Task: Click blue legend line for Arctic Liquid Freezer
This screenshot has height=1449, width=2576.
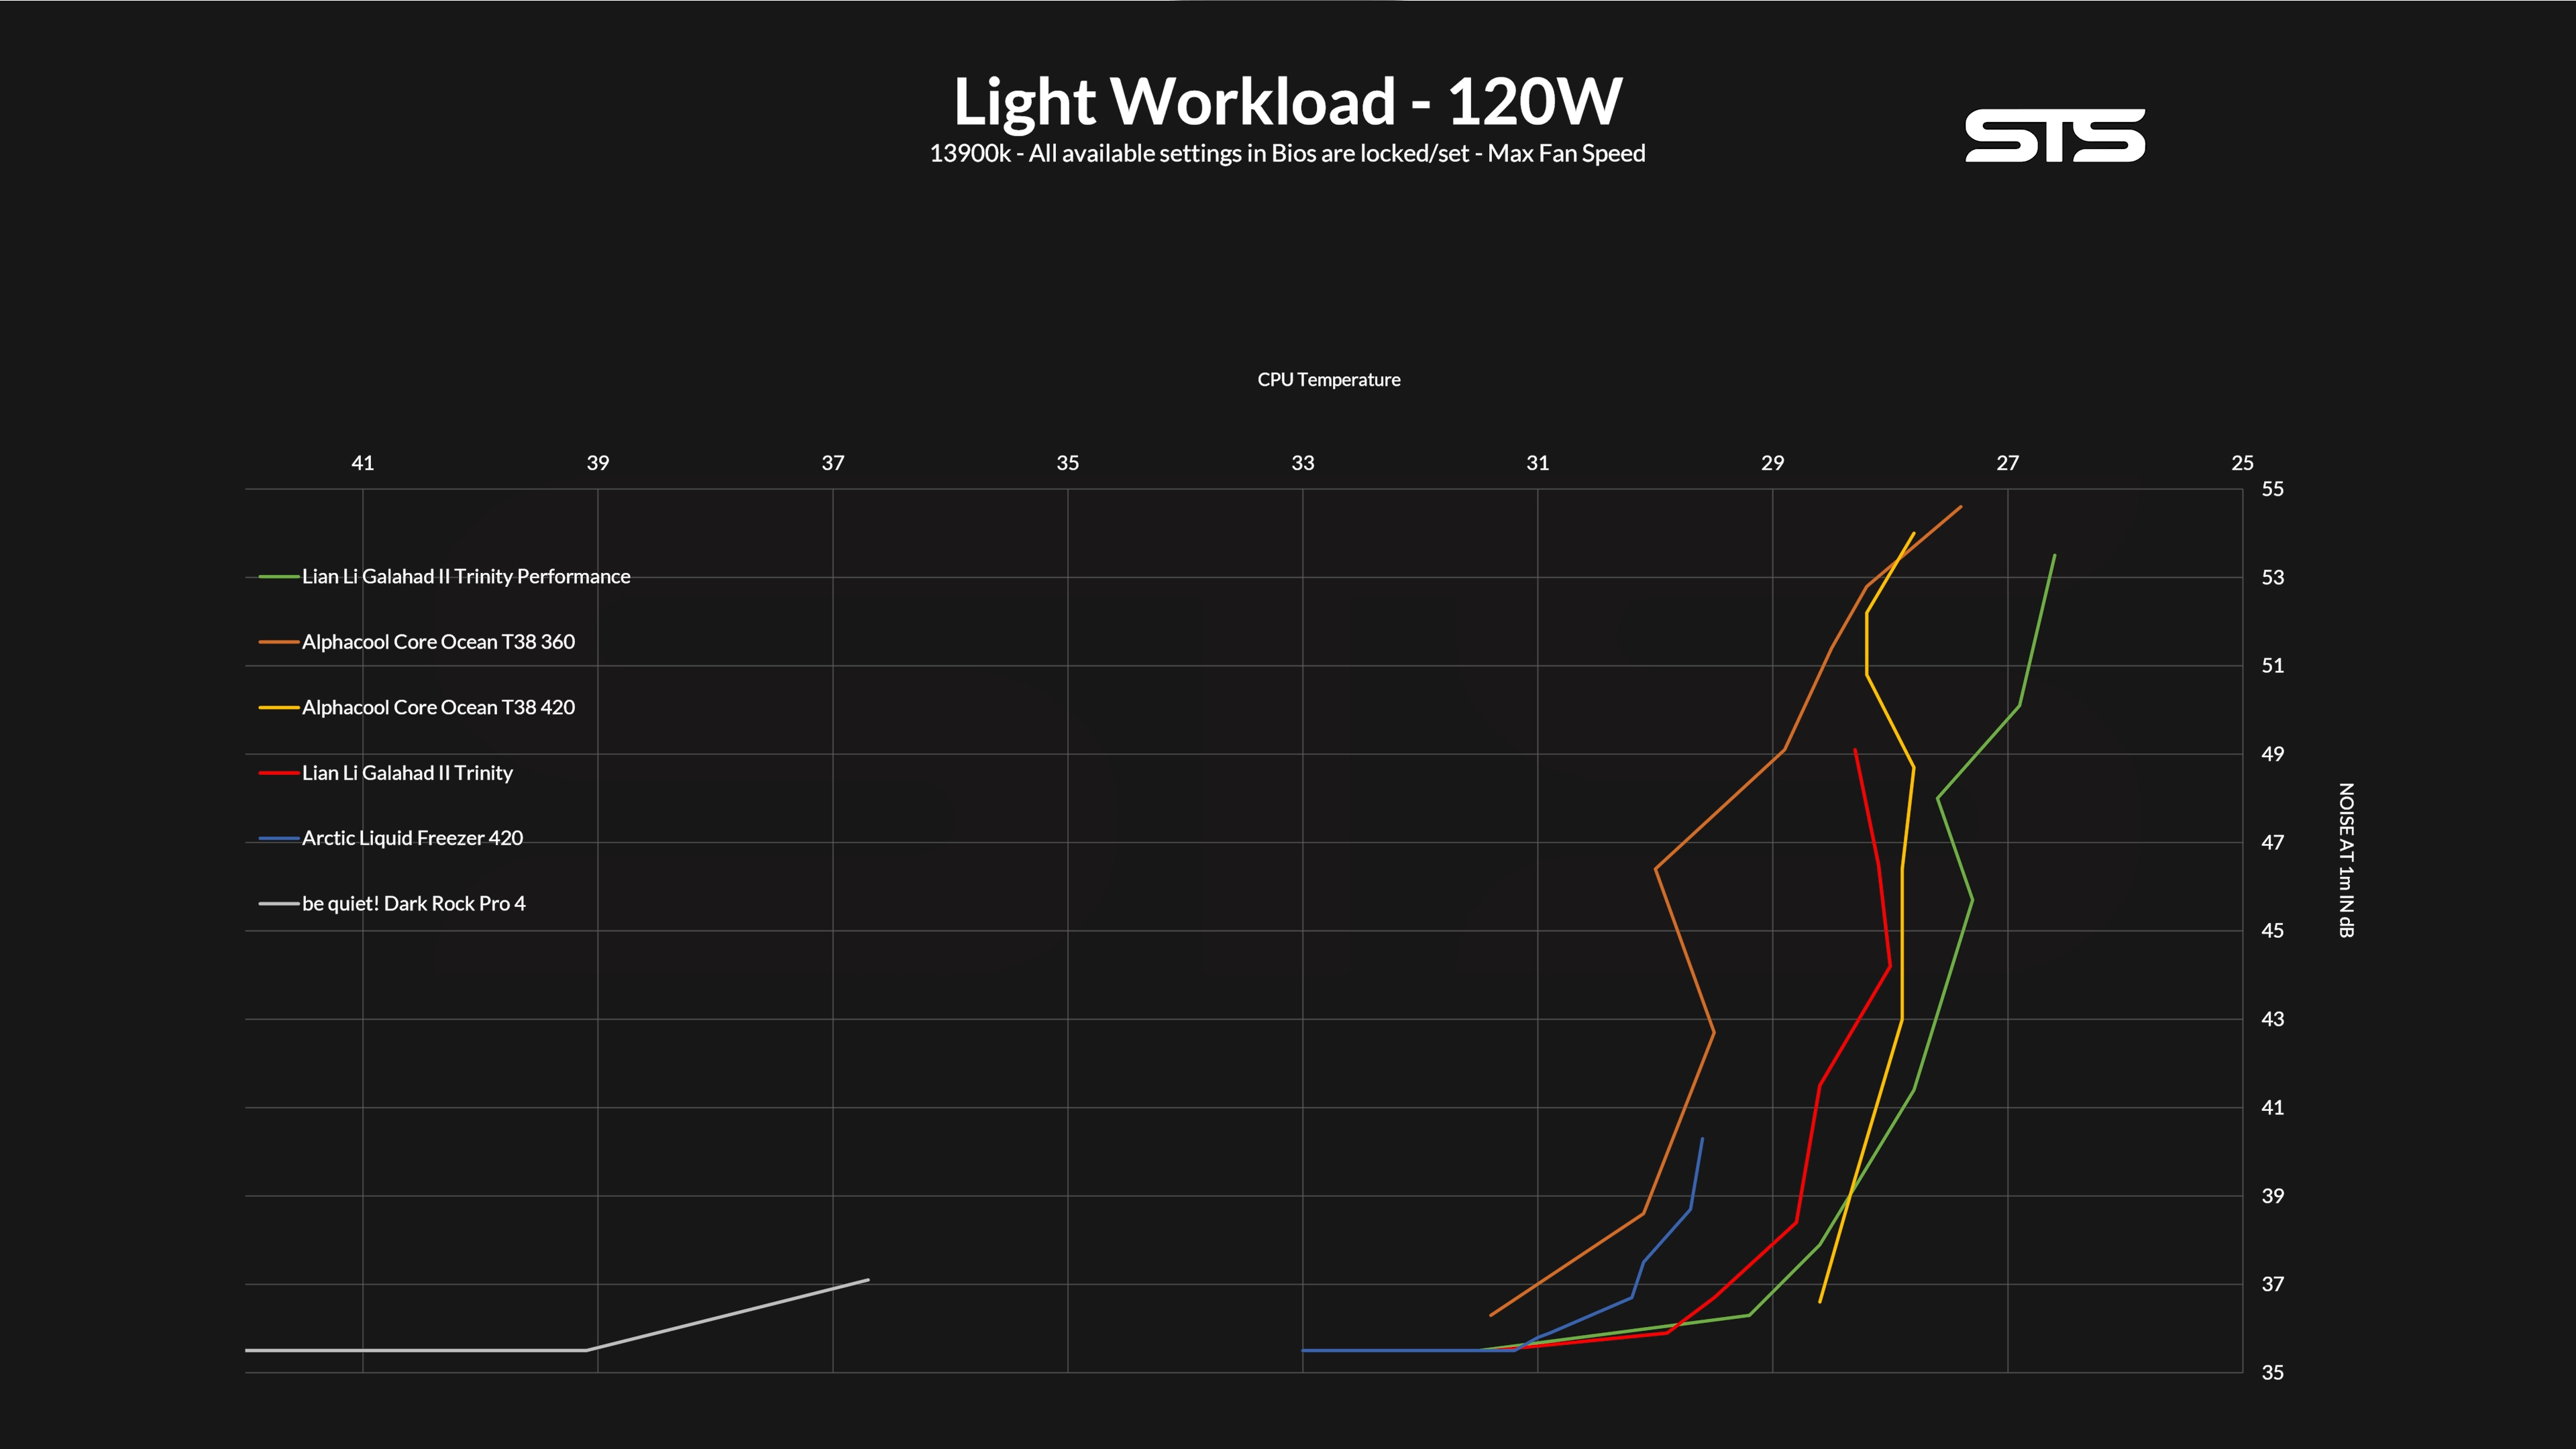Action: (x=279, y=838)
